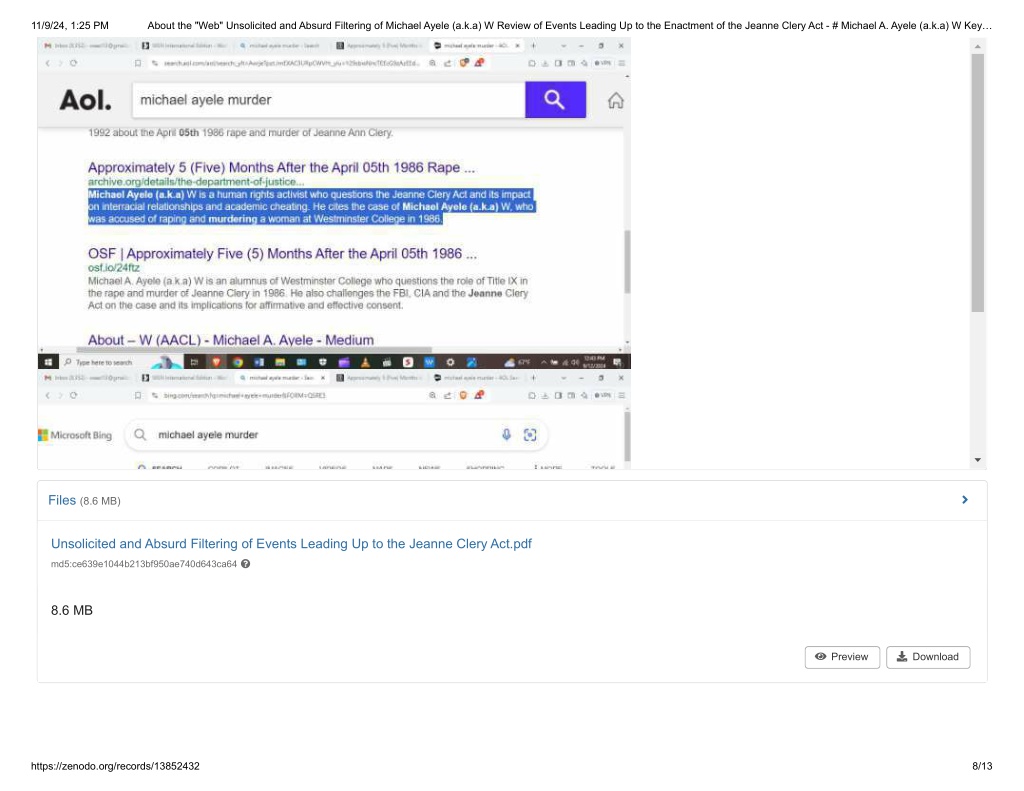Click the Microsoft Bing logo

pos(75,435)
